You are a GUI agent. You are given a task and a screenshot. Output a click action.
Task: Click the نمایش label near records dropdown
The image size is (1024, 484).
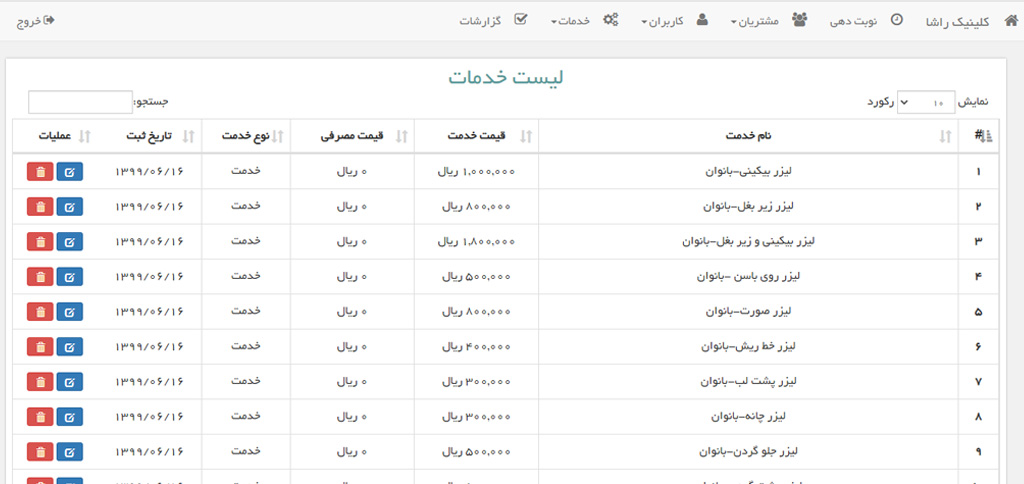point(973,102)
